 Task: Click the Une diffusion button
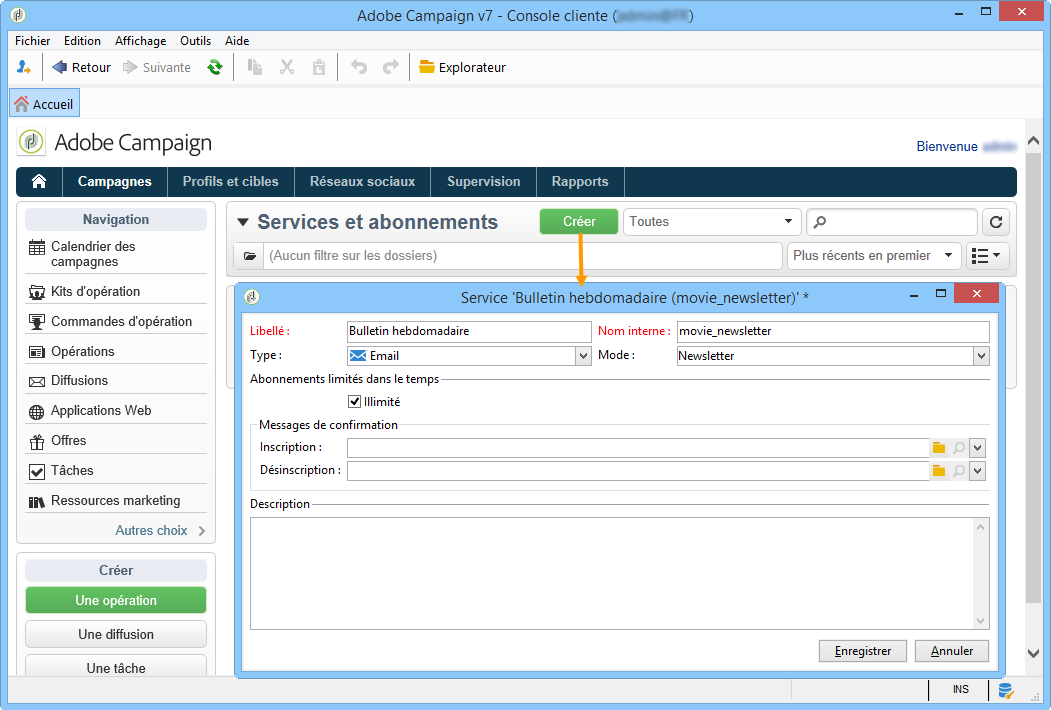116,634
